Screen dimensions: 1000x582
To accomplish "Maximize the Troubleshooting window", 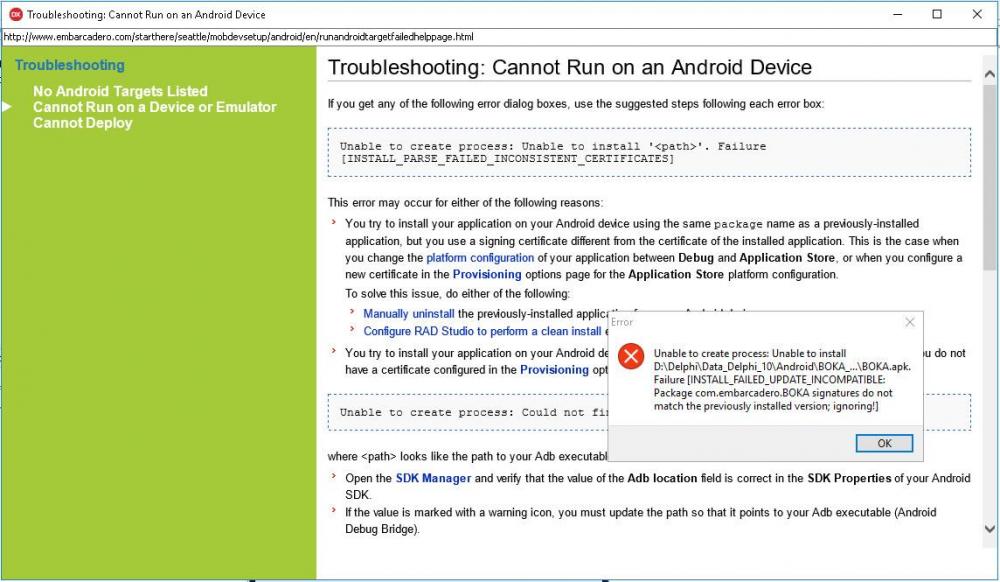I will pyautogui.click(x=937, y=14).
